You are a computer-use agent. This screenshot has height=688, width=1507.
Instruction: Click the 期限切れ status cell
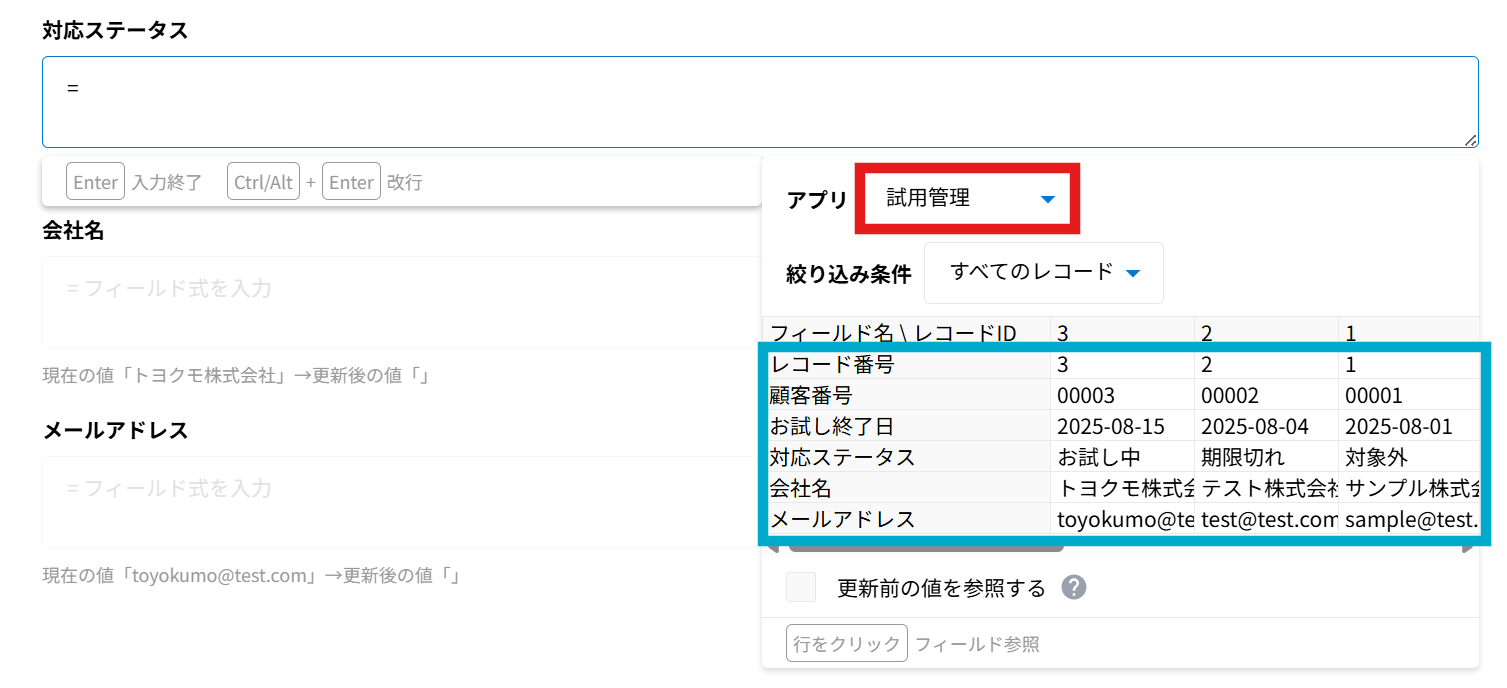(x=1243, y=458)
